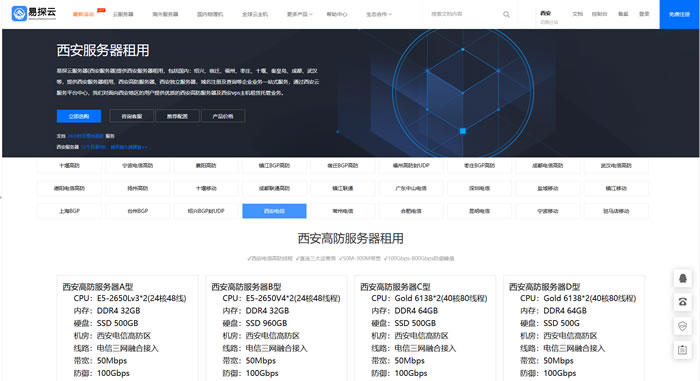The width and height of the screenshot is (700, 381).
Task: Click the 推荐配置 banner button
Action: 177,116
